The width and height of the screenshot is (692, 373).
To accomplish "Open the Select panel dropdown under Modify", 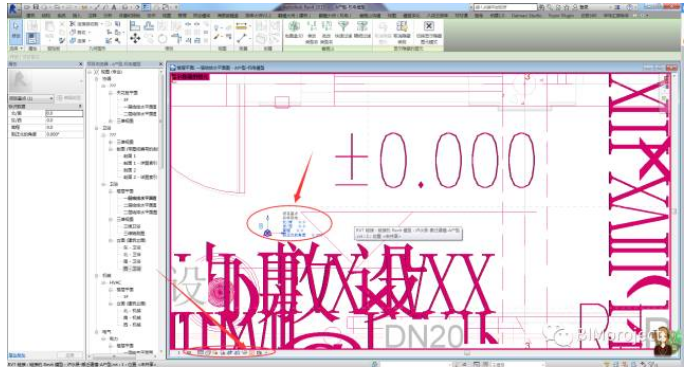I will pyautogui.click(x=16, y=49).
